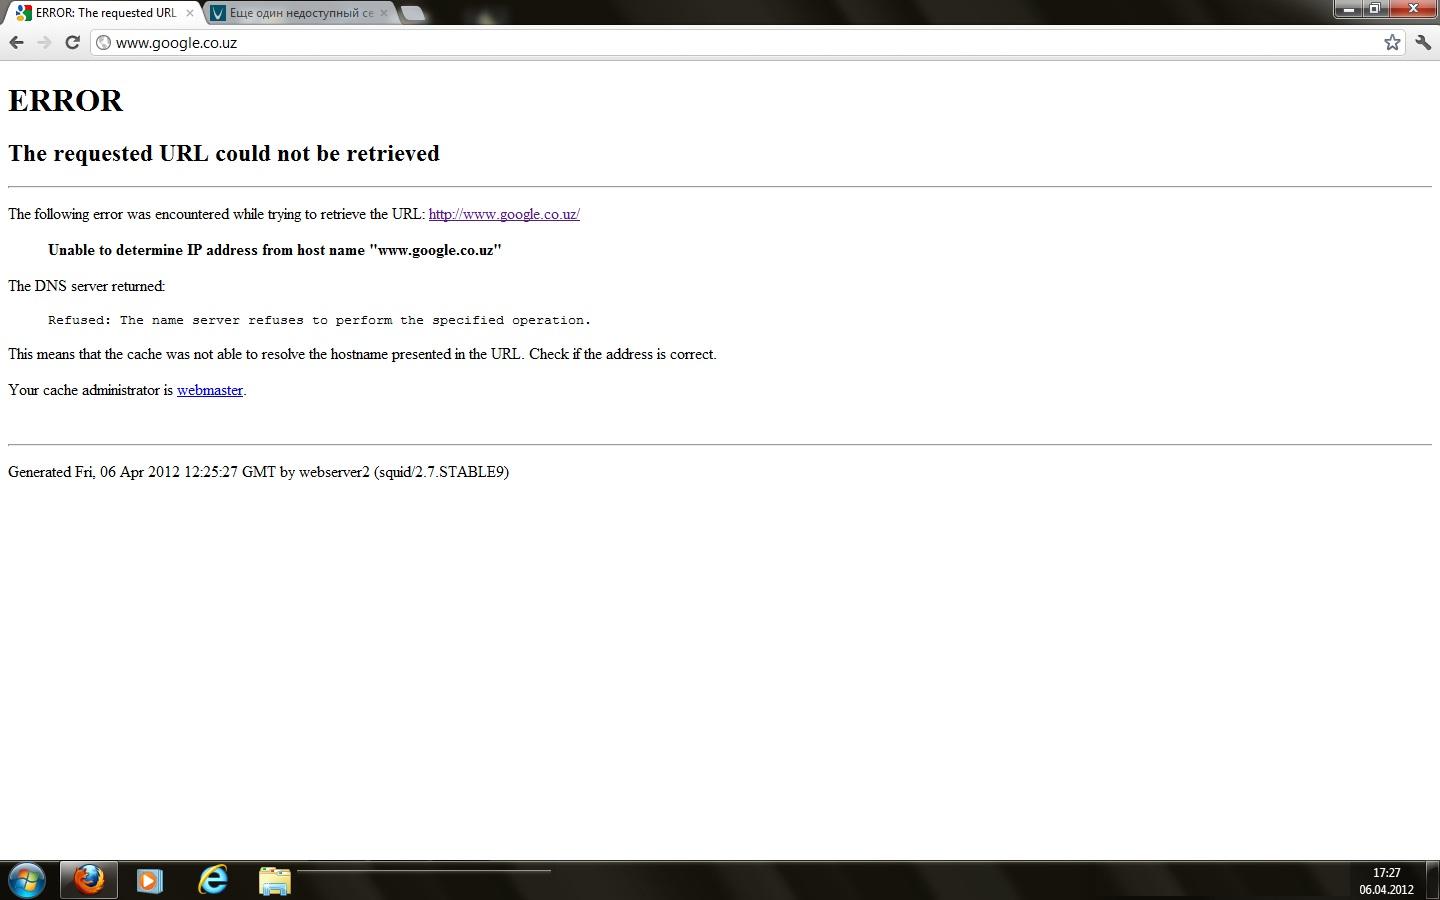Image resolution: width=1440 pixels, height=900 pixels.
Task: Bookmark this page with the star icon
Action: pyautogui.click(x=1392, y=42)
